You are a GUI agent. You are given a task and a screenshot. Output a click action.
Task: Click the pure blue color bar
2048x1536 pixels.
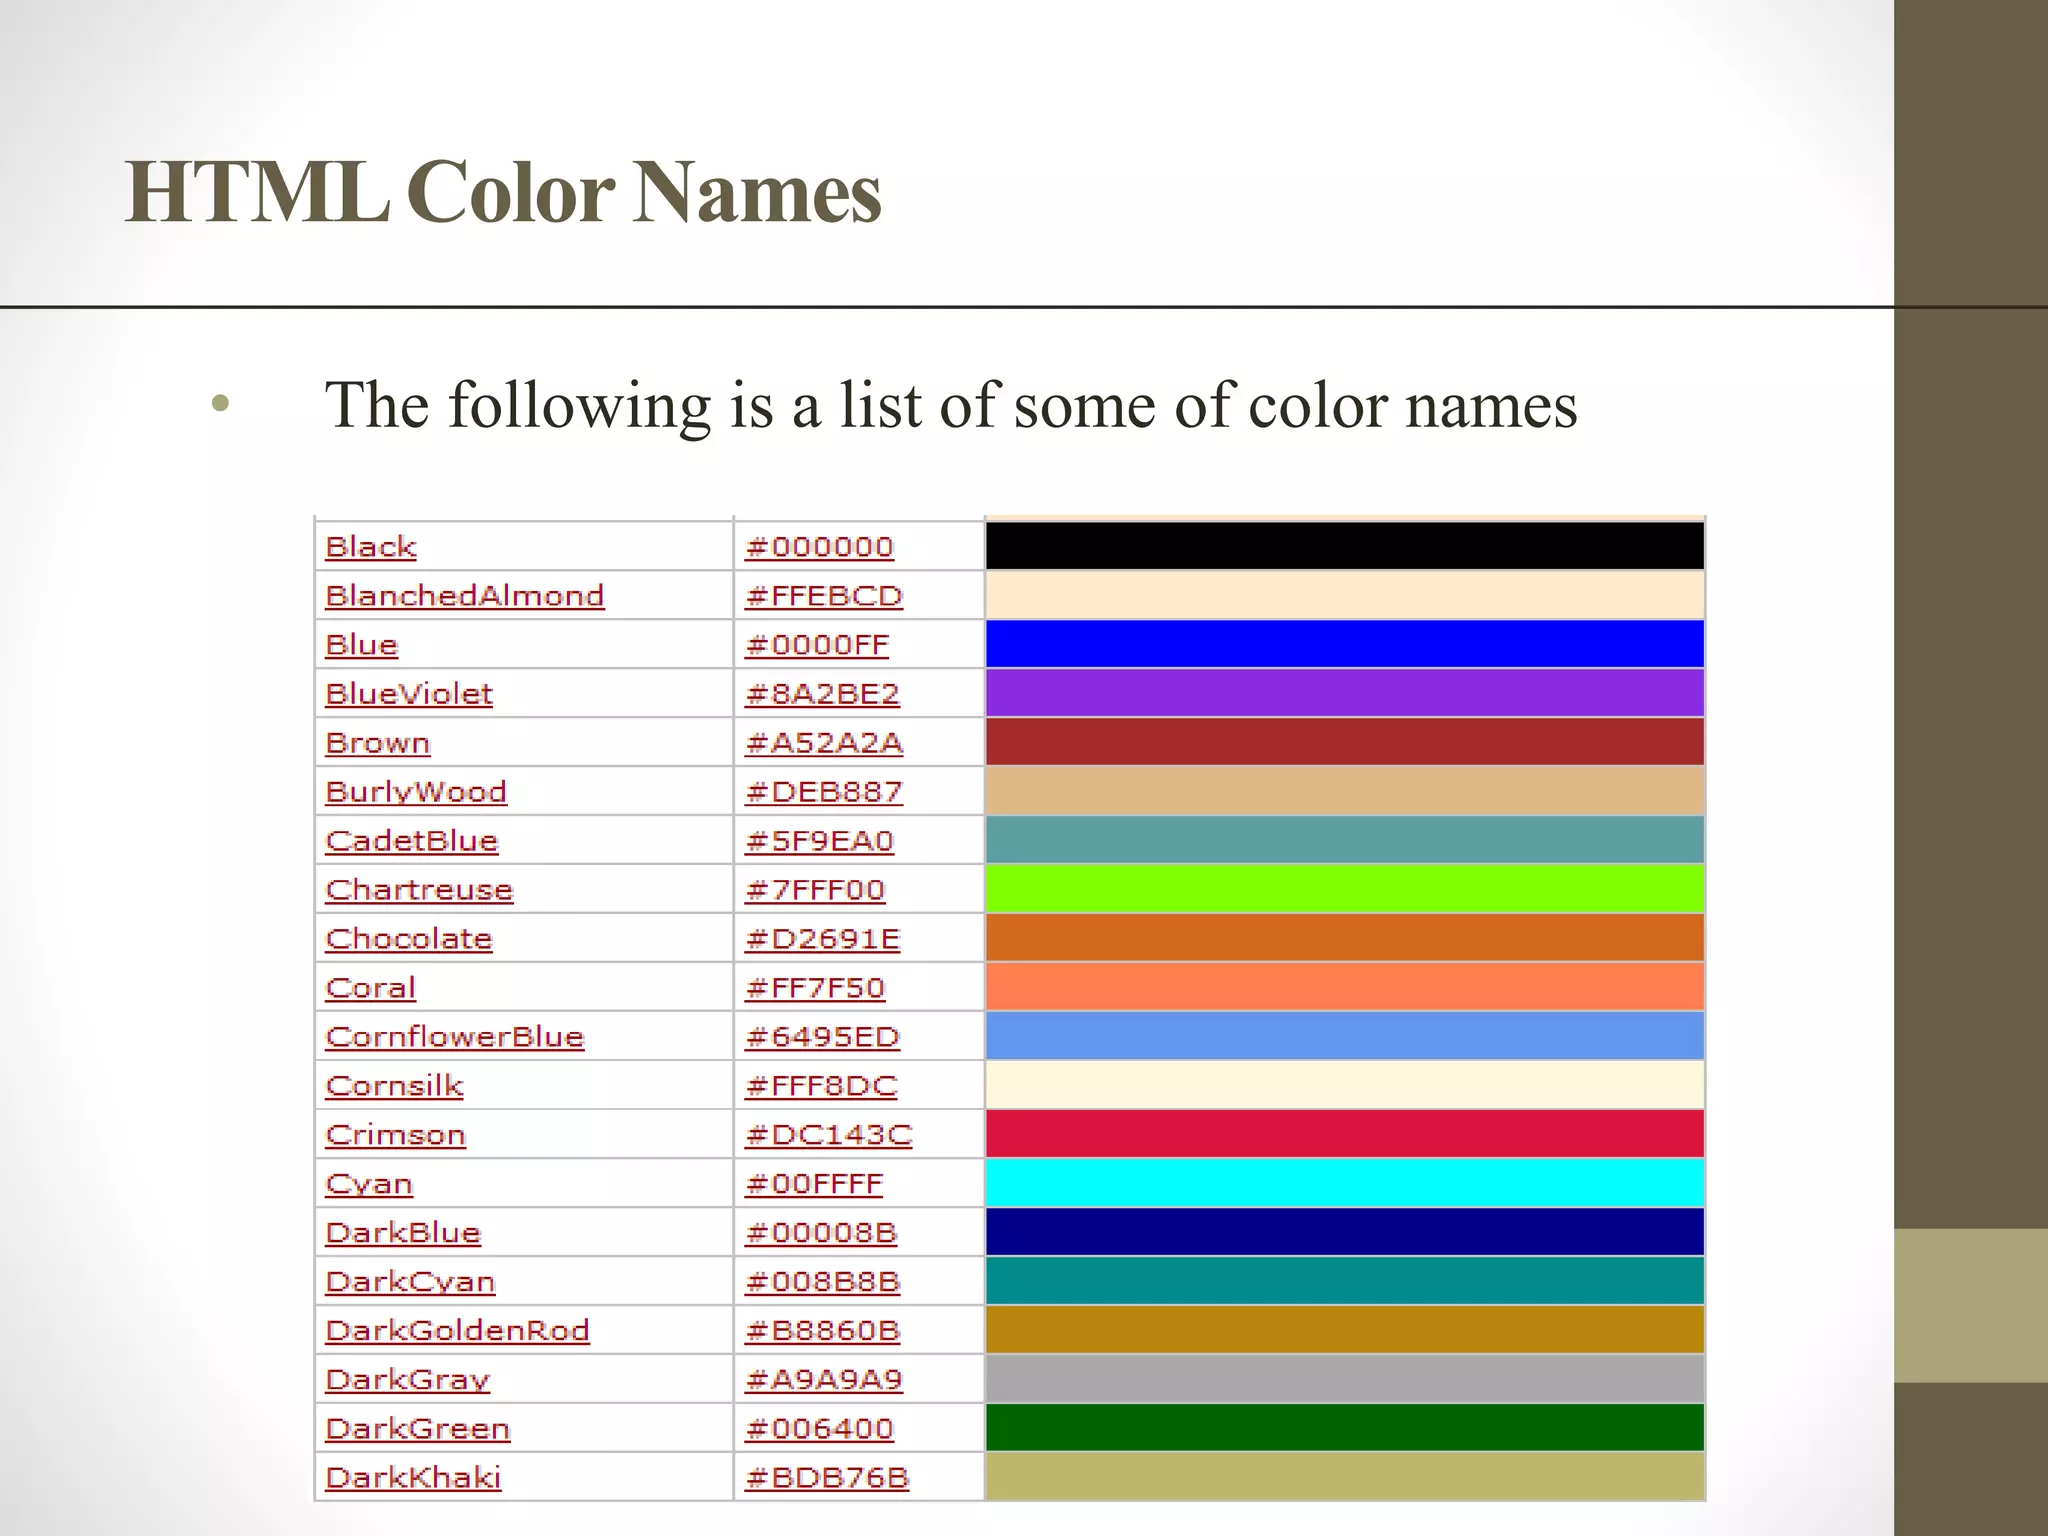pyautogui.click(x=1345, y=644)
